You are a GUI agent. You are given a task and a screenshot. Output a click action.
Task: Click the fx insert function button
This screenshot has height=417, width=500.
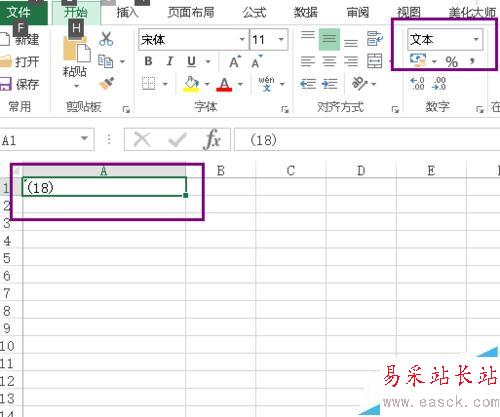coord(212,140)
